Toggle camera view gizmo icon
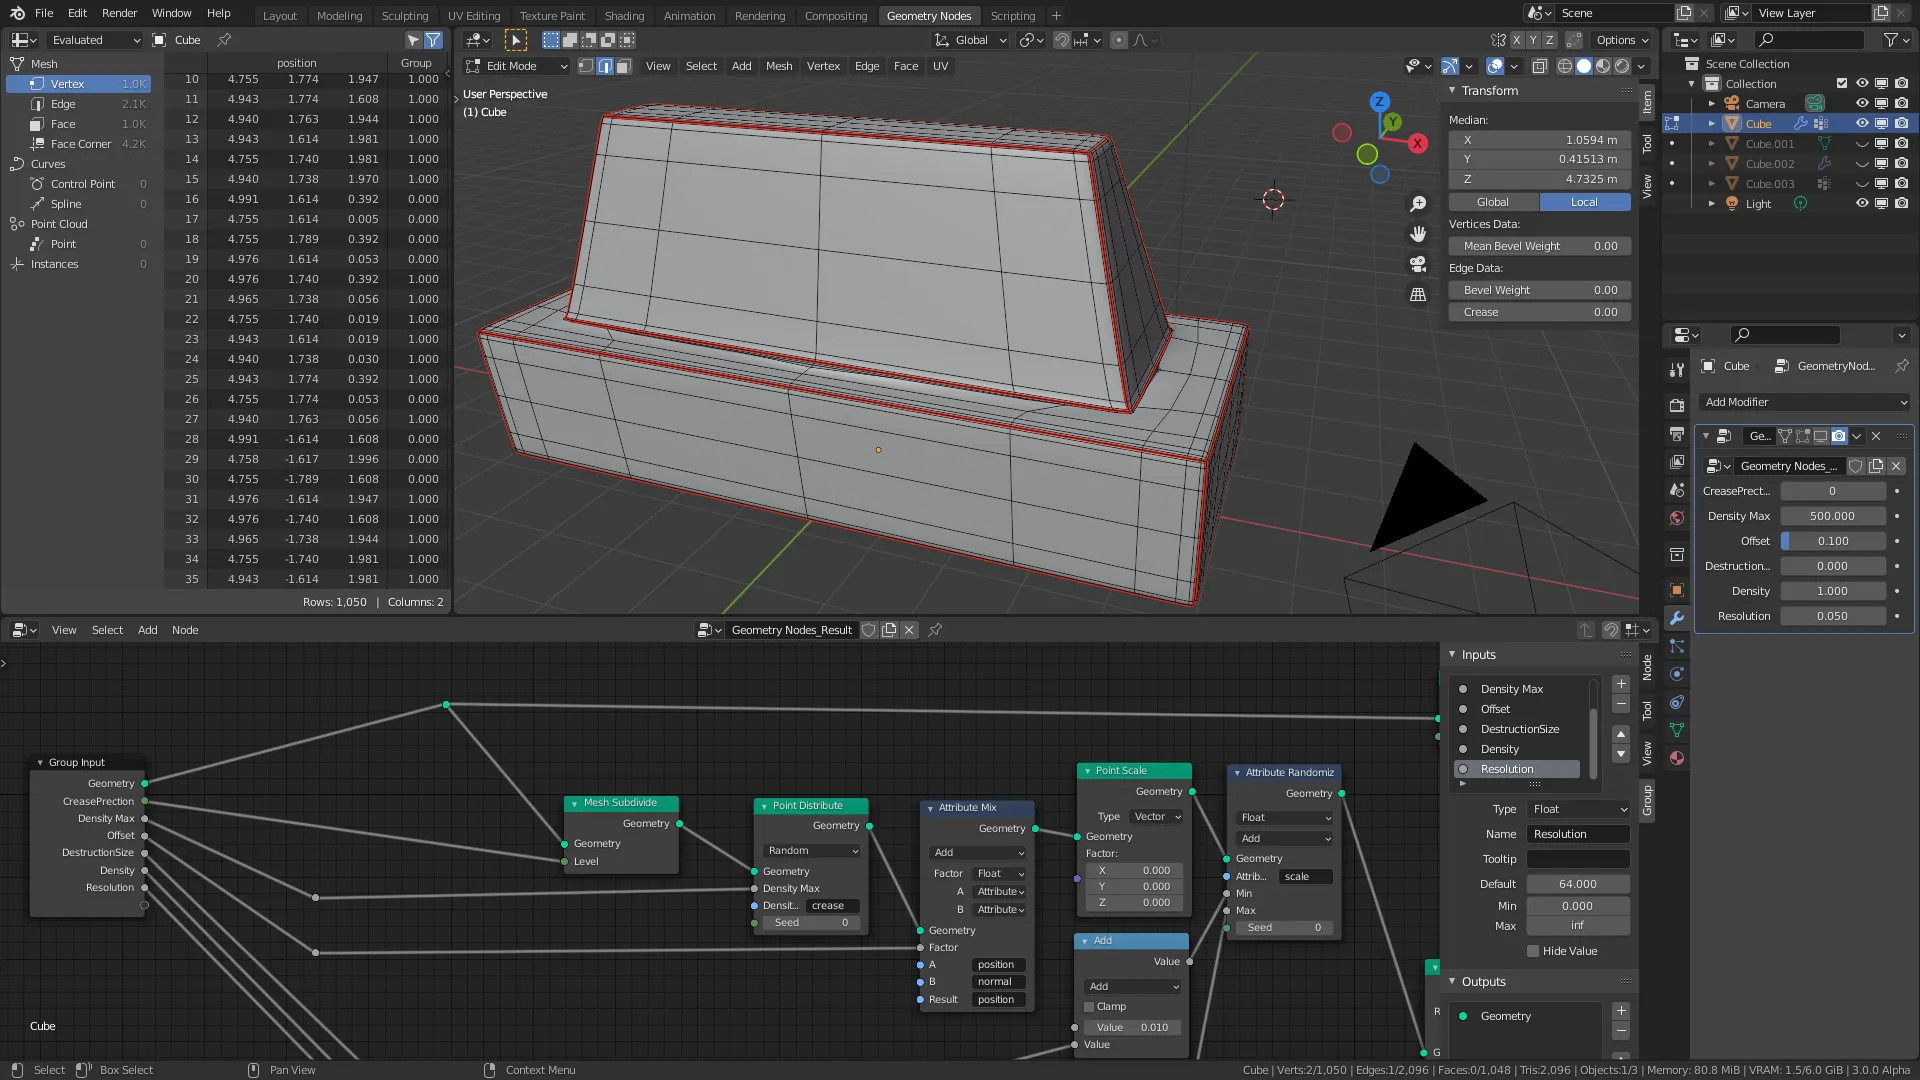Screen dimensions: 1920x1080 pos(1418,264)
